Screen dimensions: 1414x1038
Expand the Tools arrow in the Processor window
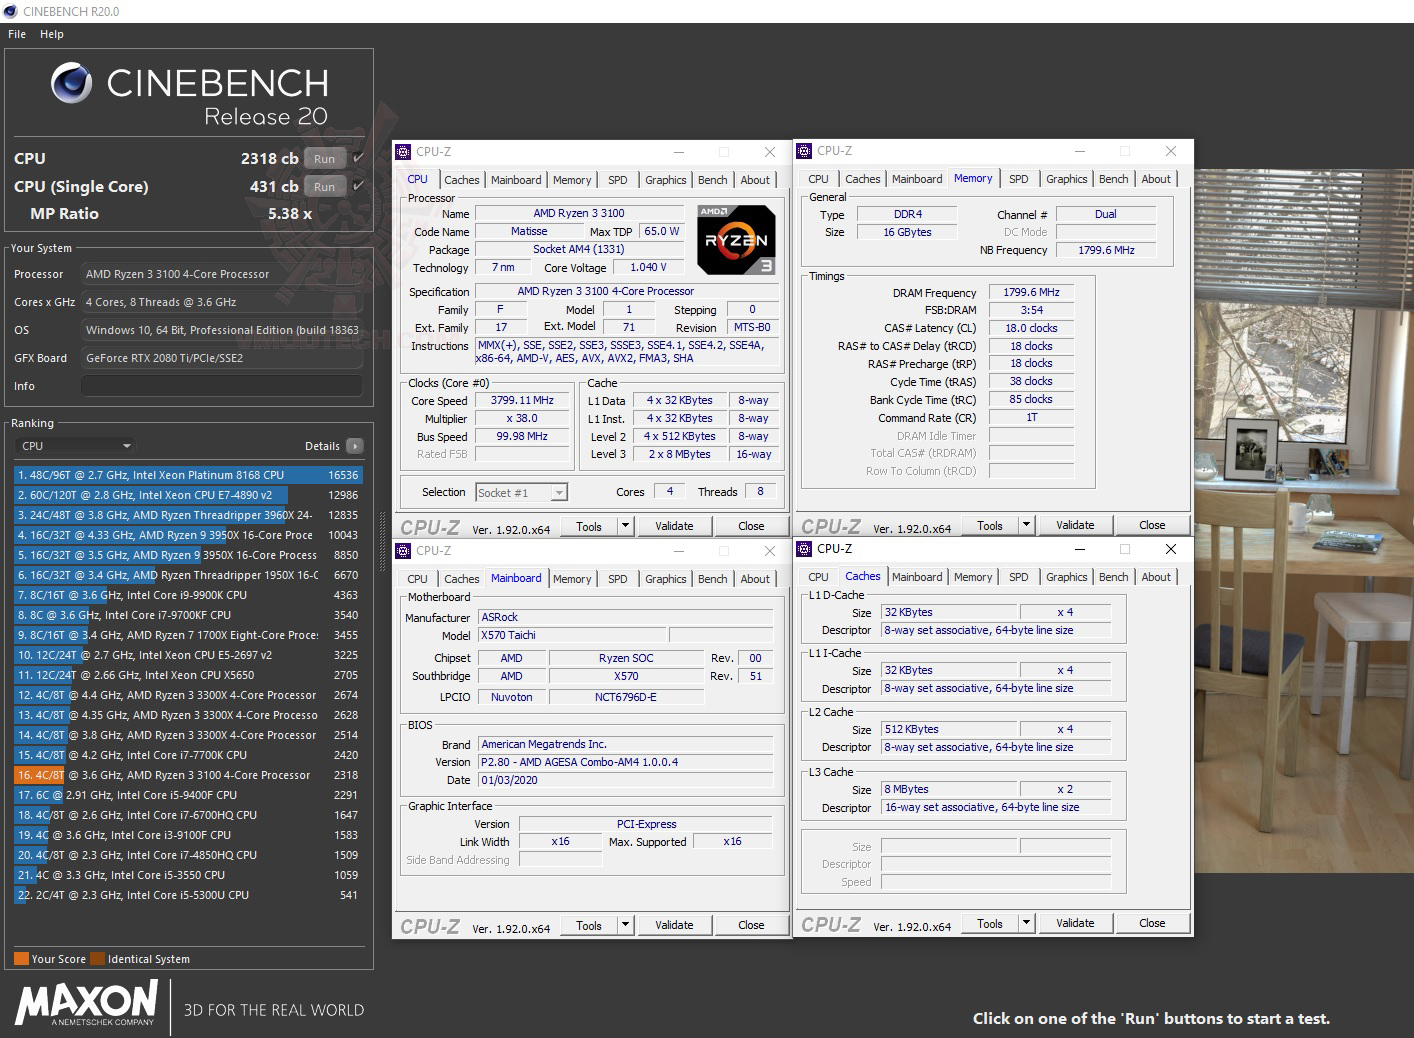tap(625, 526)
